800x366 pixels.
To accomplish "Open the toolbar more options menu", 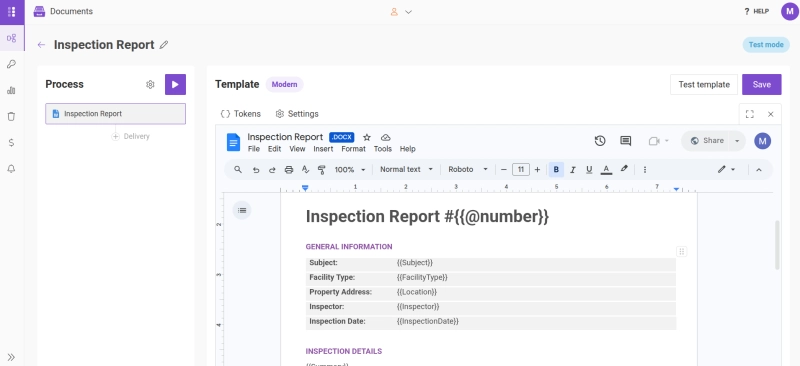I will [x=645, y=169].
